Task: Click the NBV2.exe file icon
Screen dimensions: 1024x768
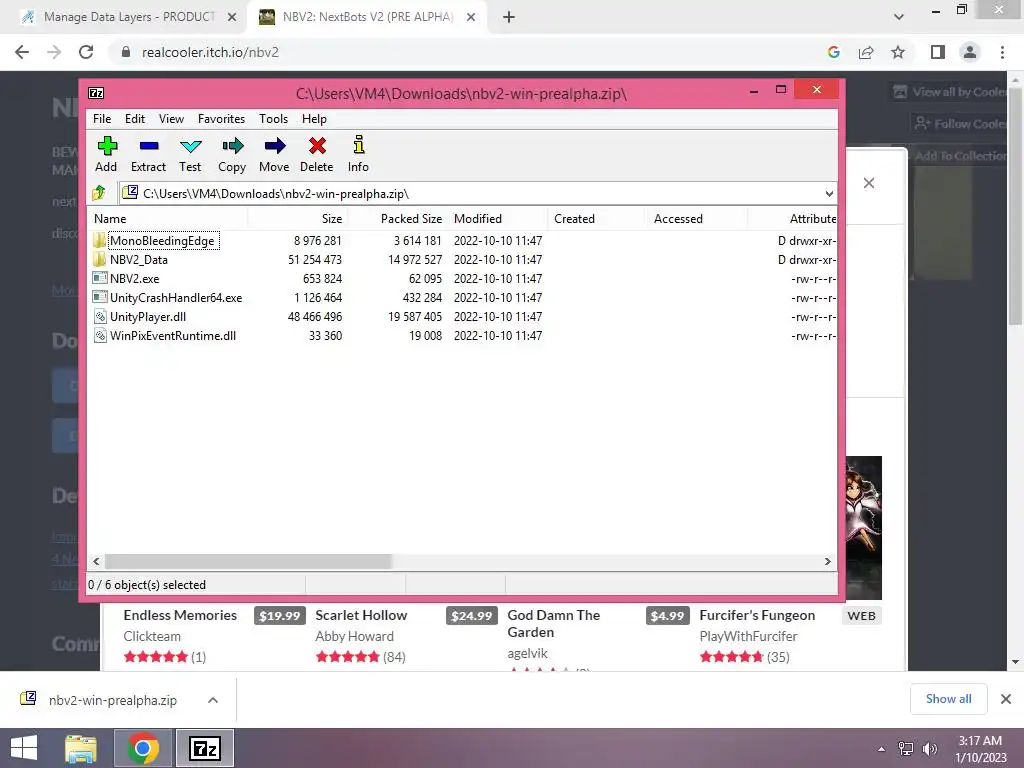Action: (x=99, y=278)
